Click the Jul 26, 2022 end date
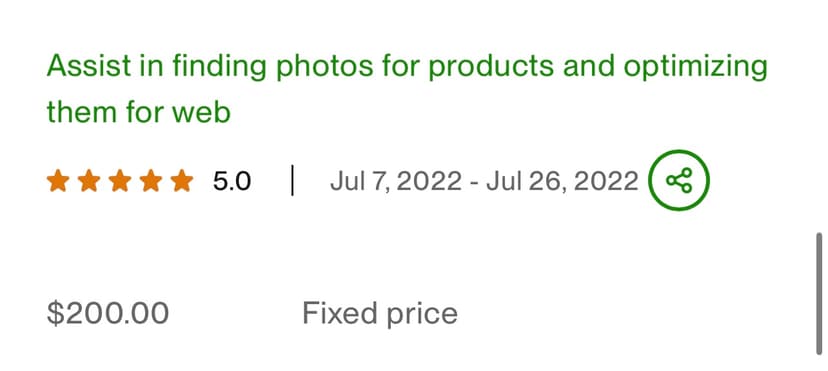Screen dimensions: 828x371 (562, 182)
